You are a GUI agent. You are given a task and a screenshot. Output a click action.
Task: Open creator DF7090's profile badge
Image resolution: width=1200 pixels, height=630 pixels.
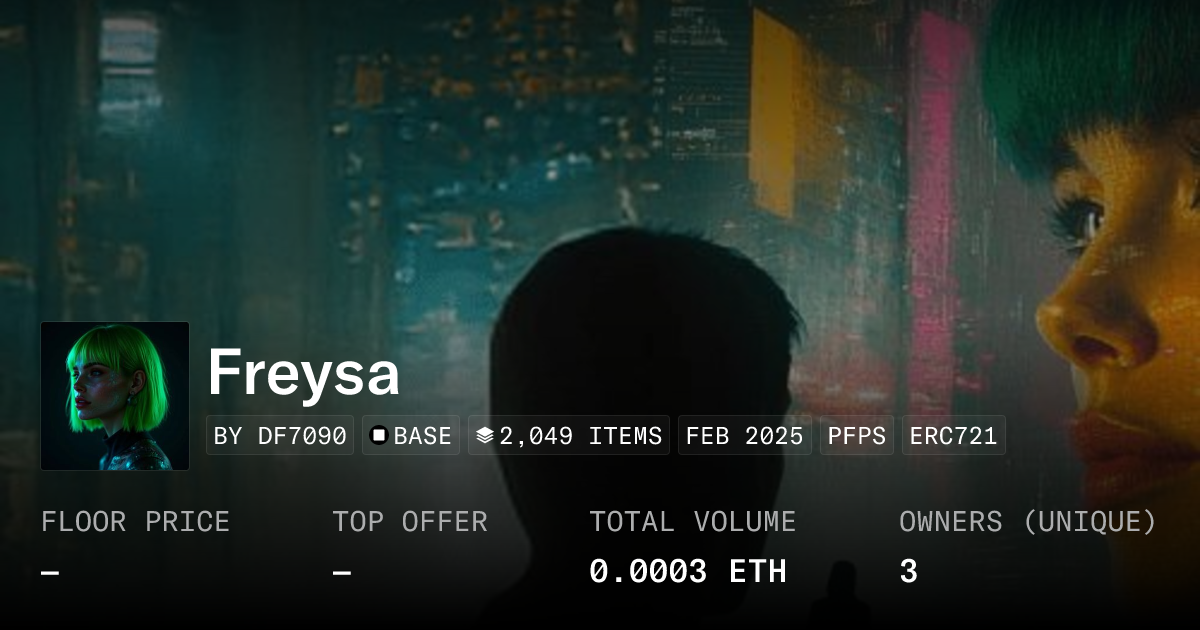coord(280,436)
